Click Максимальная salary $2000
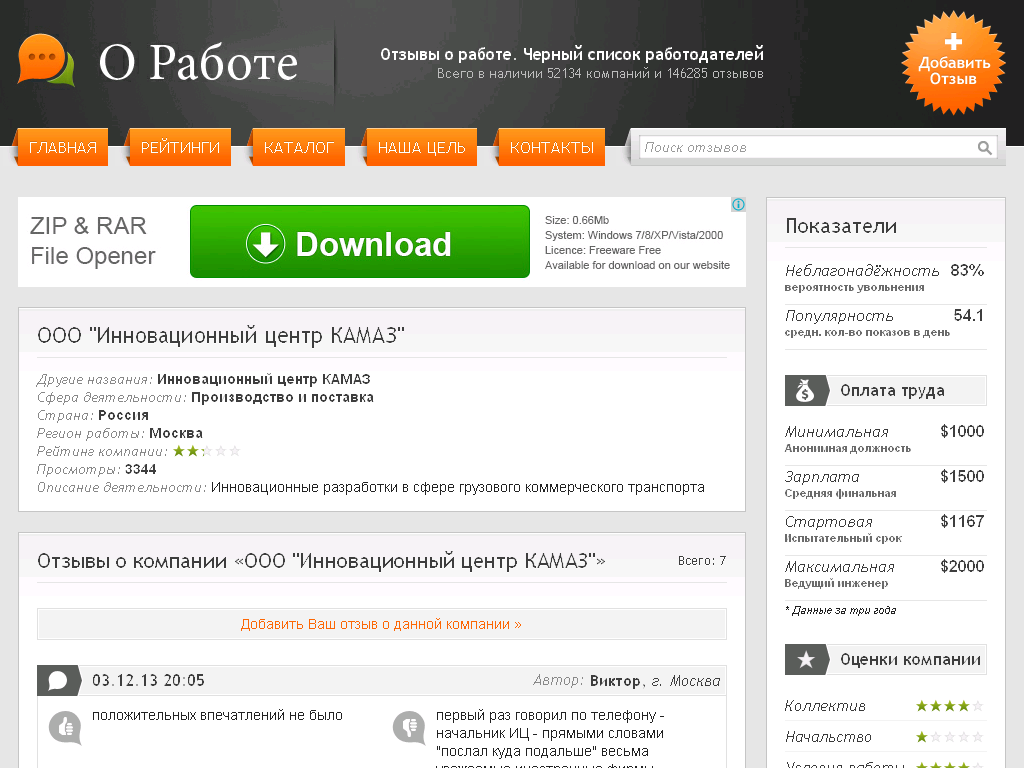The width and height of the screenshot is (1024, 768). point(962,566)
